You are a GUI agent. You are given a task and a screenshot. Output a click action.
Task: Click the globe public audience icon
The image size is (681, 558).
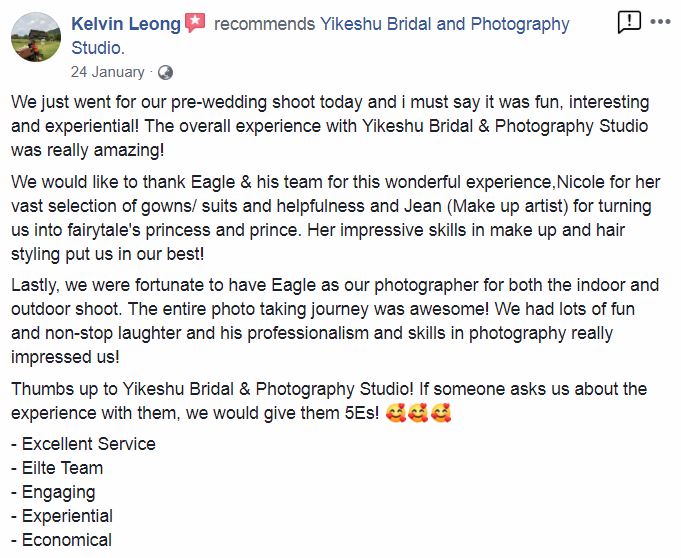click(x=165, y=73)
